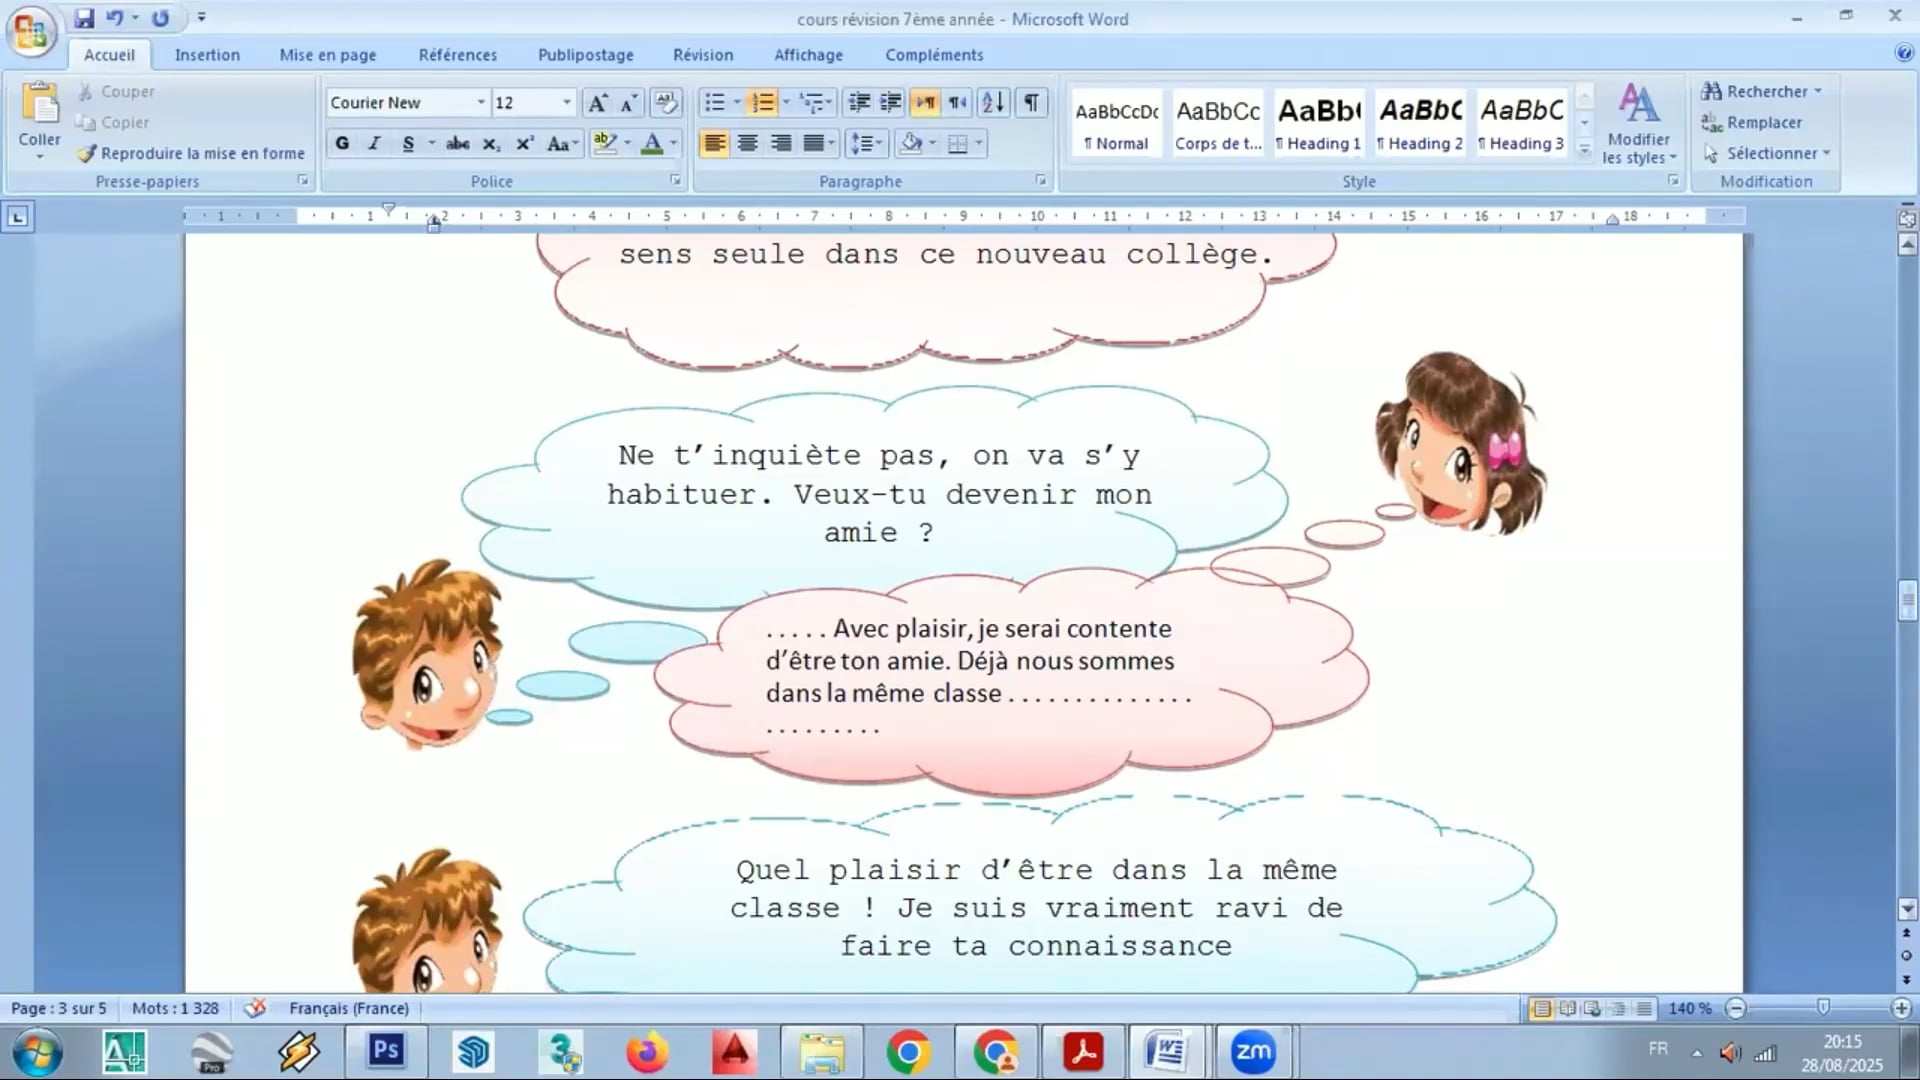1920x1080 pixels.
Task: Click the font color A swatch
Action: (652, 143)
